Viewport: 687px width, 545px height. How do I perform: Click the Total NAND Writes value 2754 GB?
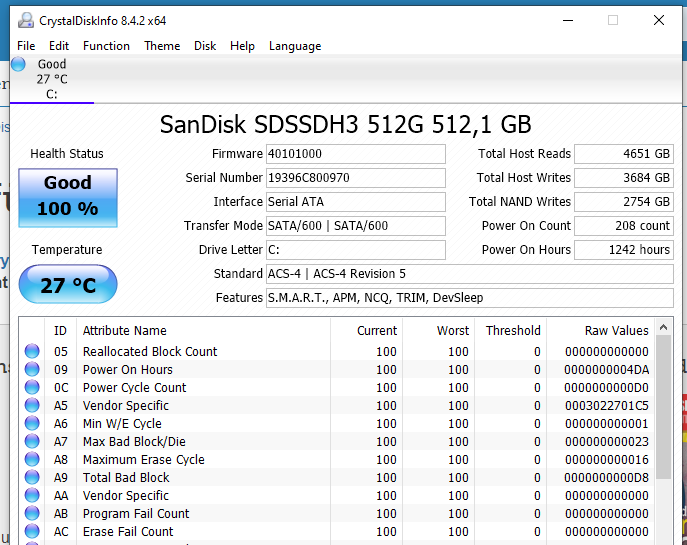(x=624, y=202)
